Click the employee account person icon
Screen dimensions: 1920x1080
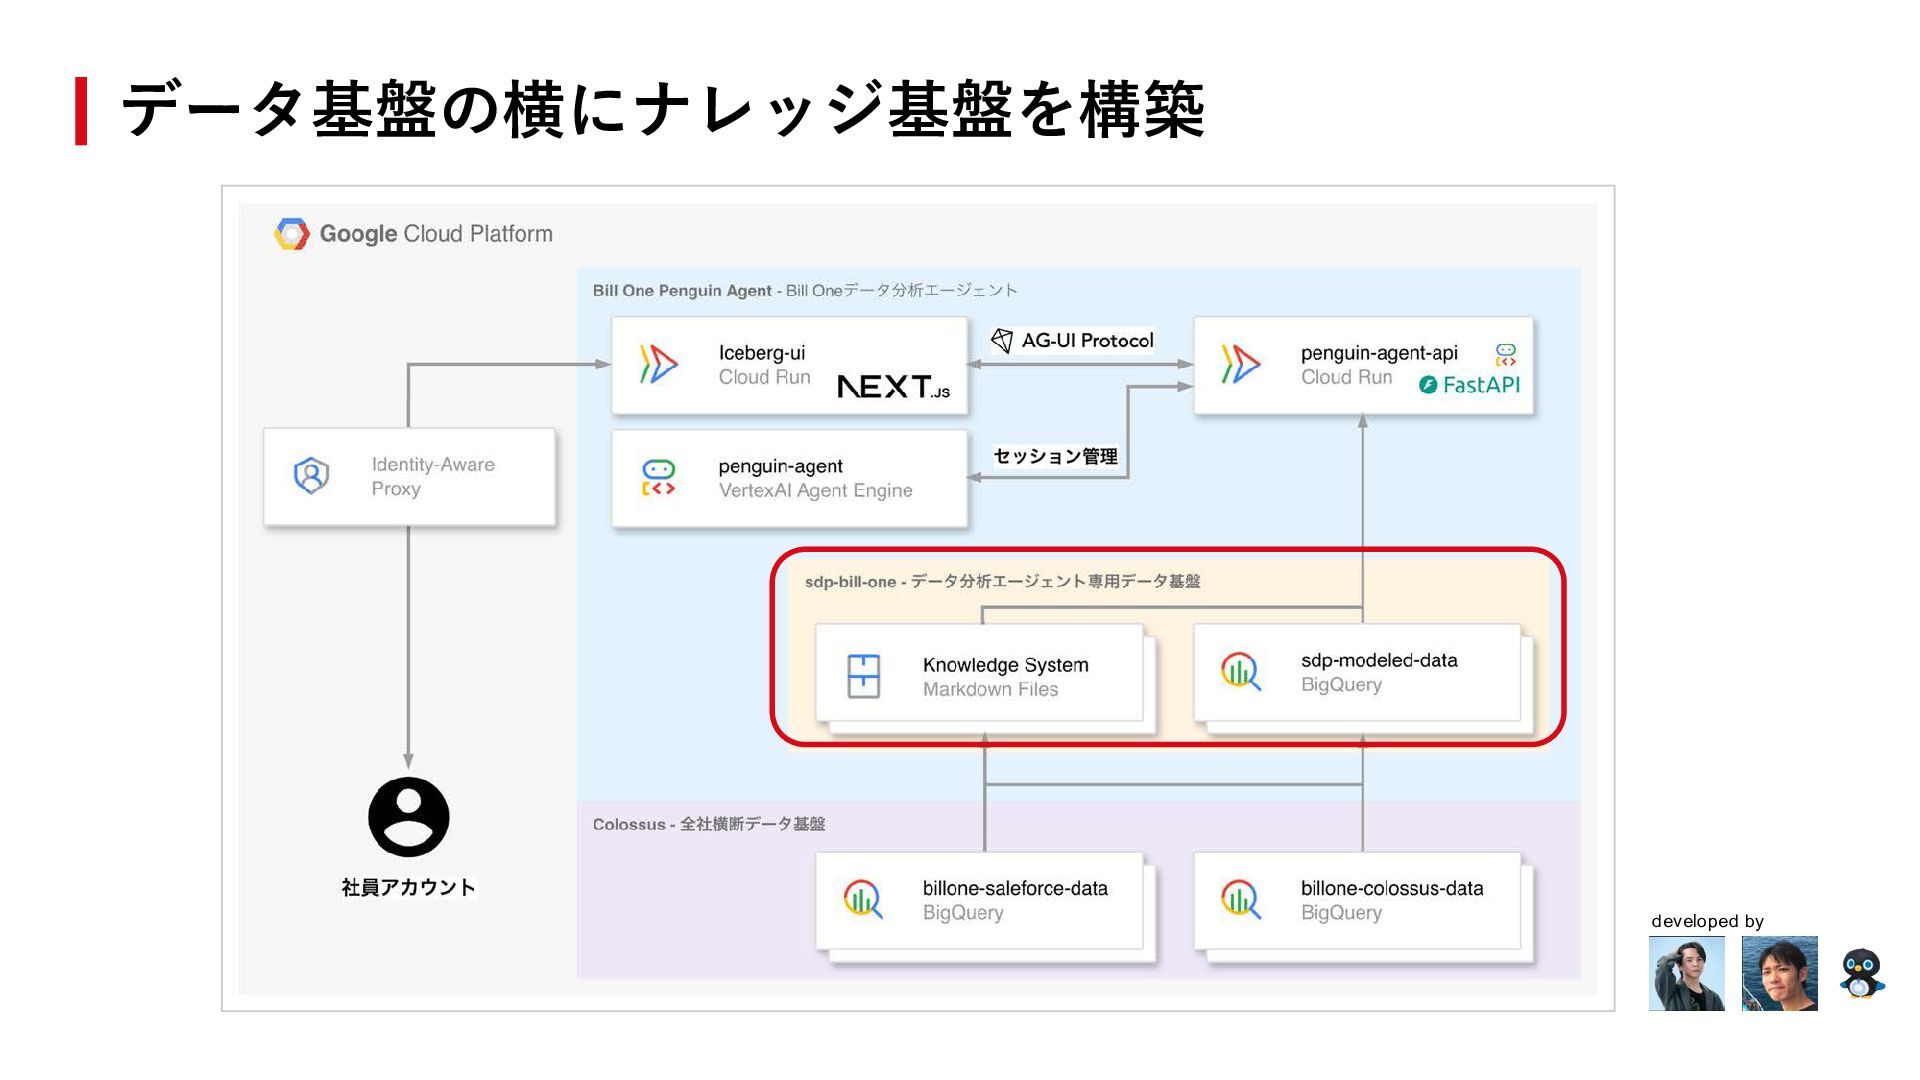[408, 817]
